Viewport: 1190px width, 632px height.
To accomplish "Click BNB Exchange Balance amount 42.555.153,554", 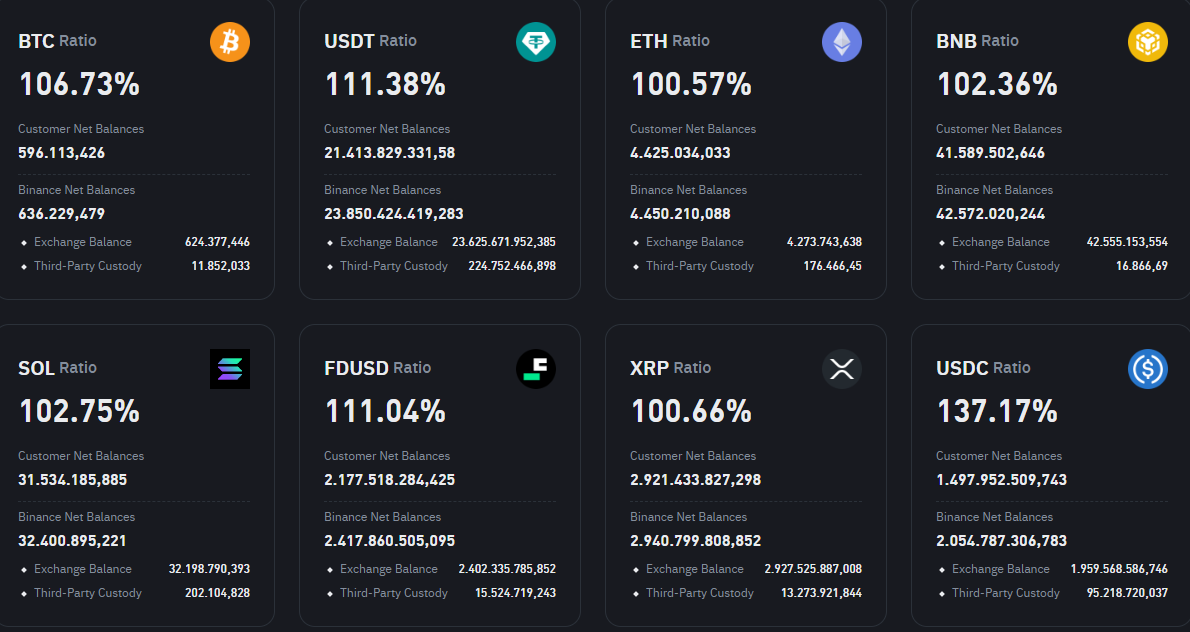I will [1127, 242].
